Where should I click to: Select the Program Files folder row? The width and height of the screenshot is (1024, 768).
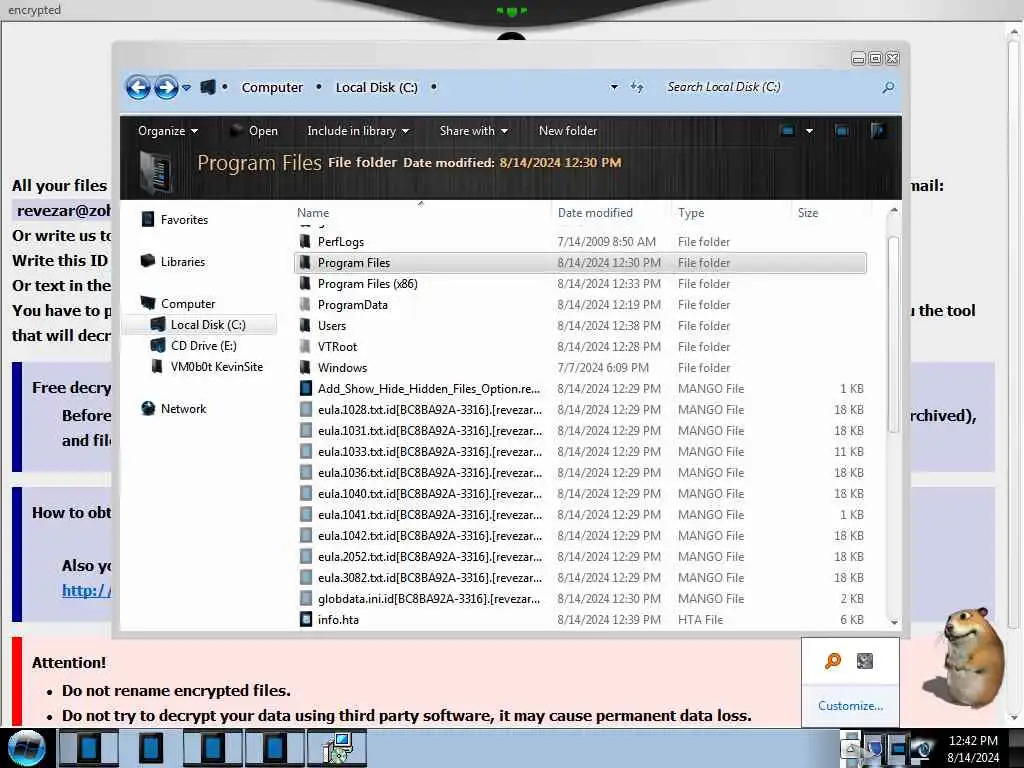pyautogui.click(x=580, y=263)
